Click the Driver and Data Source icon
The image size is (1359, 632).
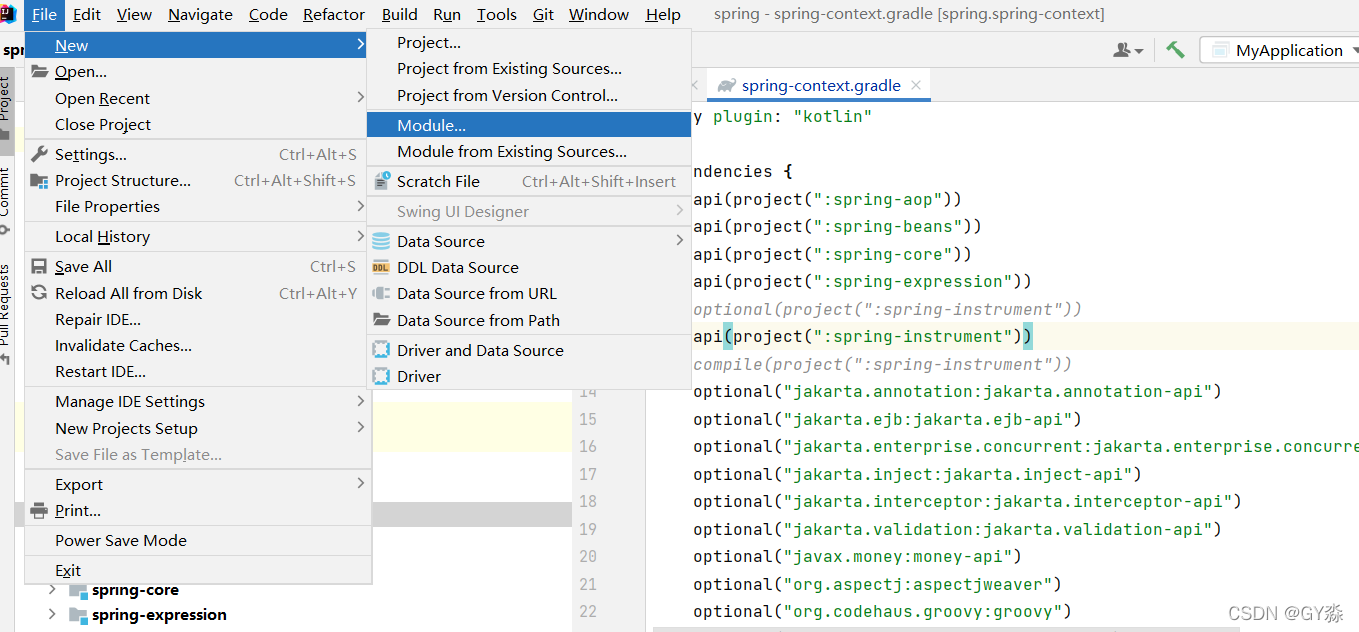click(381, 350)
